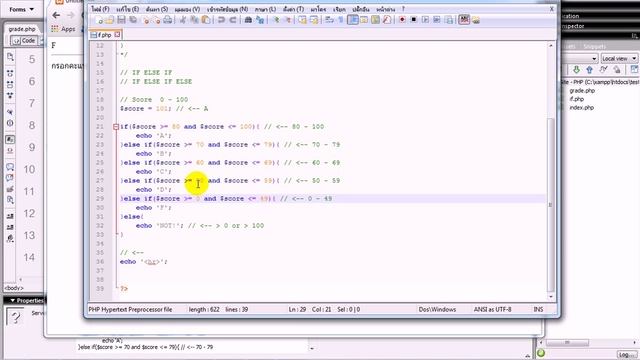Screen dimensions: 640x360
Task: Close the if.php tab with its red X
Action: point(117,35)
